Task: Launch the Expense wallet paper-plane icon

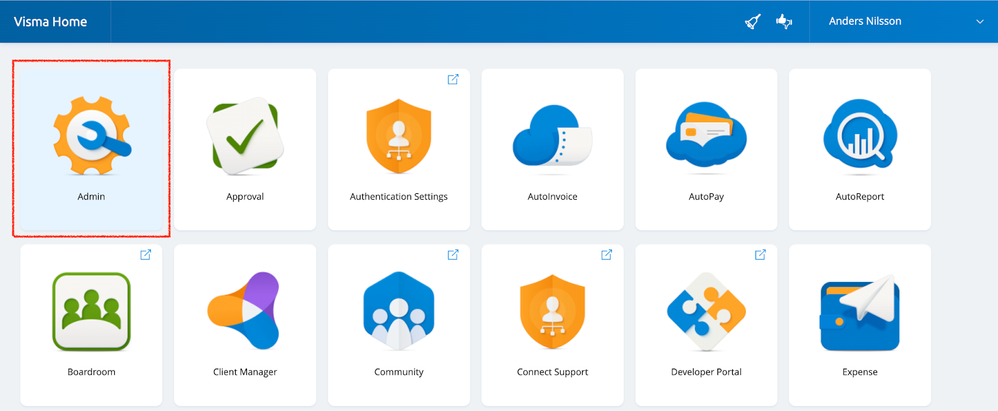Action: pos(860,313)
